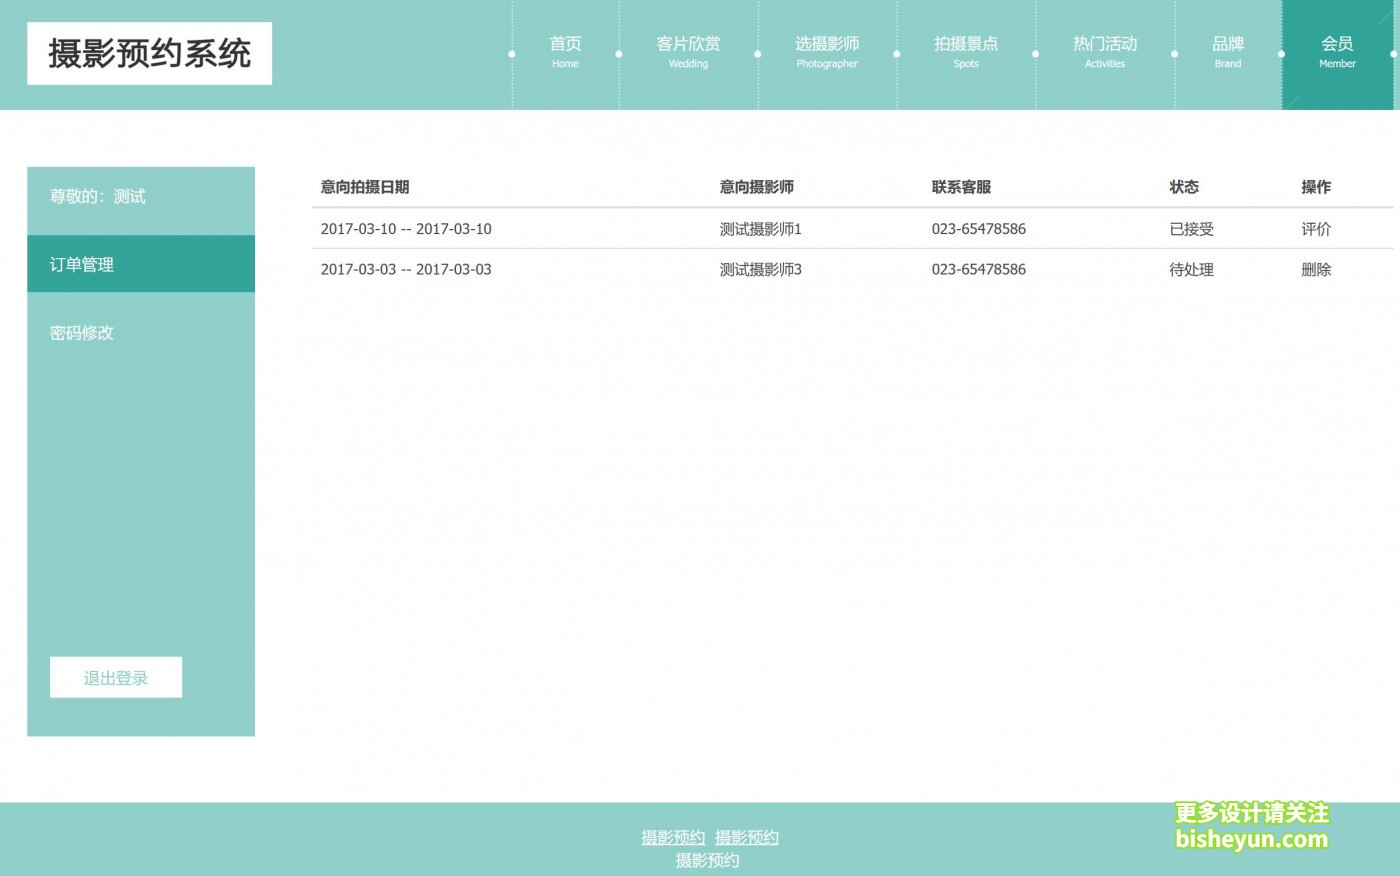Open the 订单管理 order management section

[x=83, y=264]
